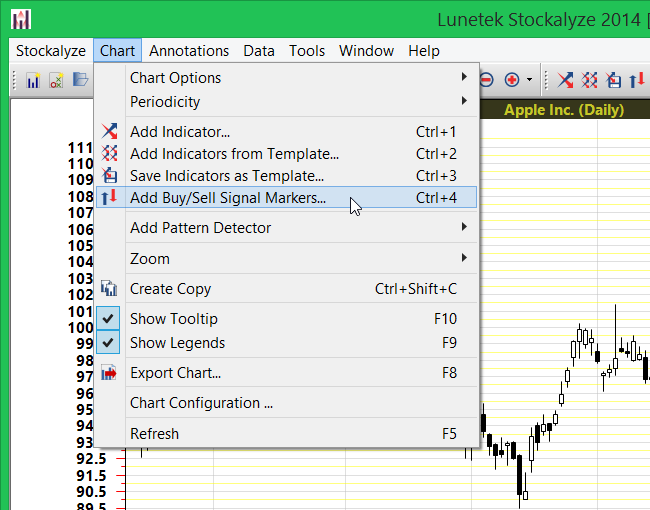
Task: Open the Tools menu
Action: (x=307, y=51)
